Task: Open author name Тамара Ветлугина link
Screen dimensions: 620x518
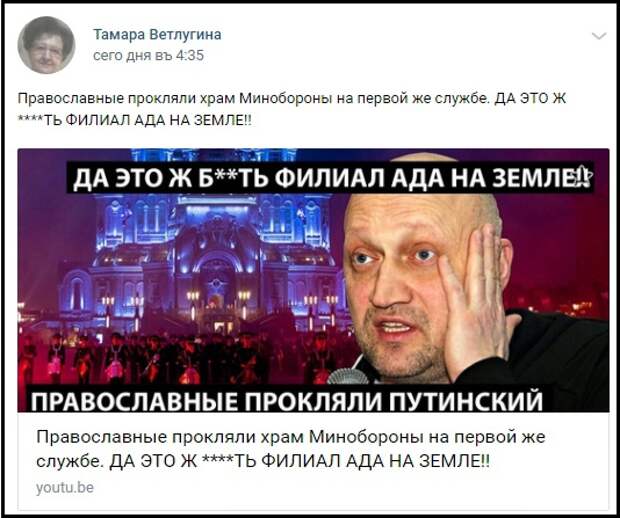Action: (157, 35)
